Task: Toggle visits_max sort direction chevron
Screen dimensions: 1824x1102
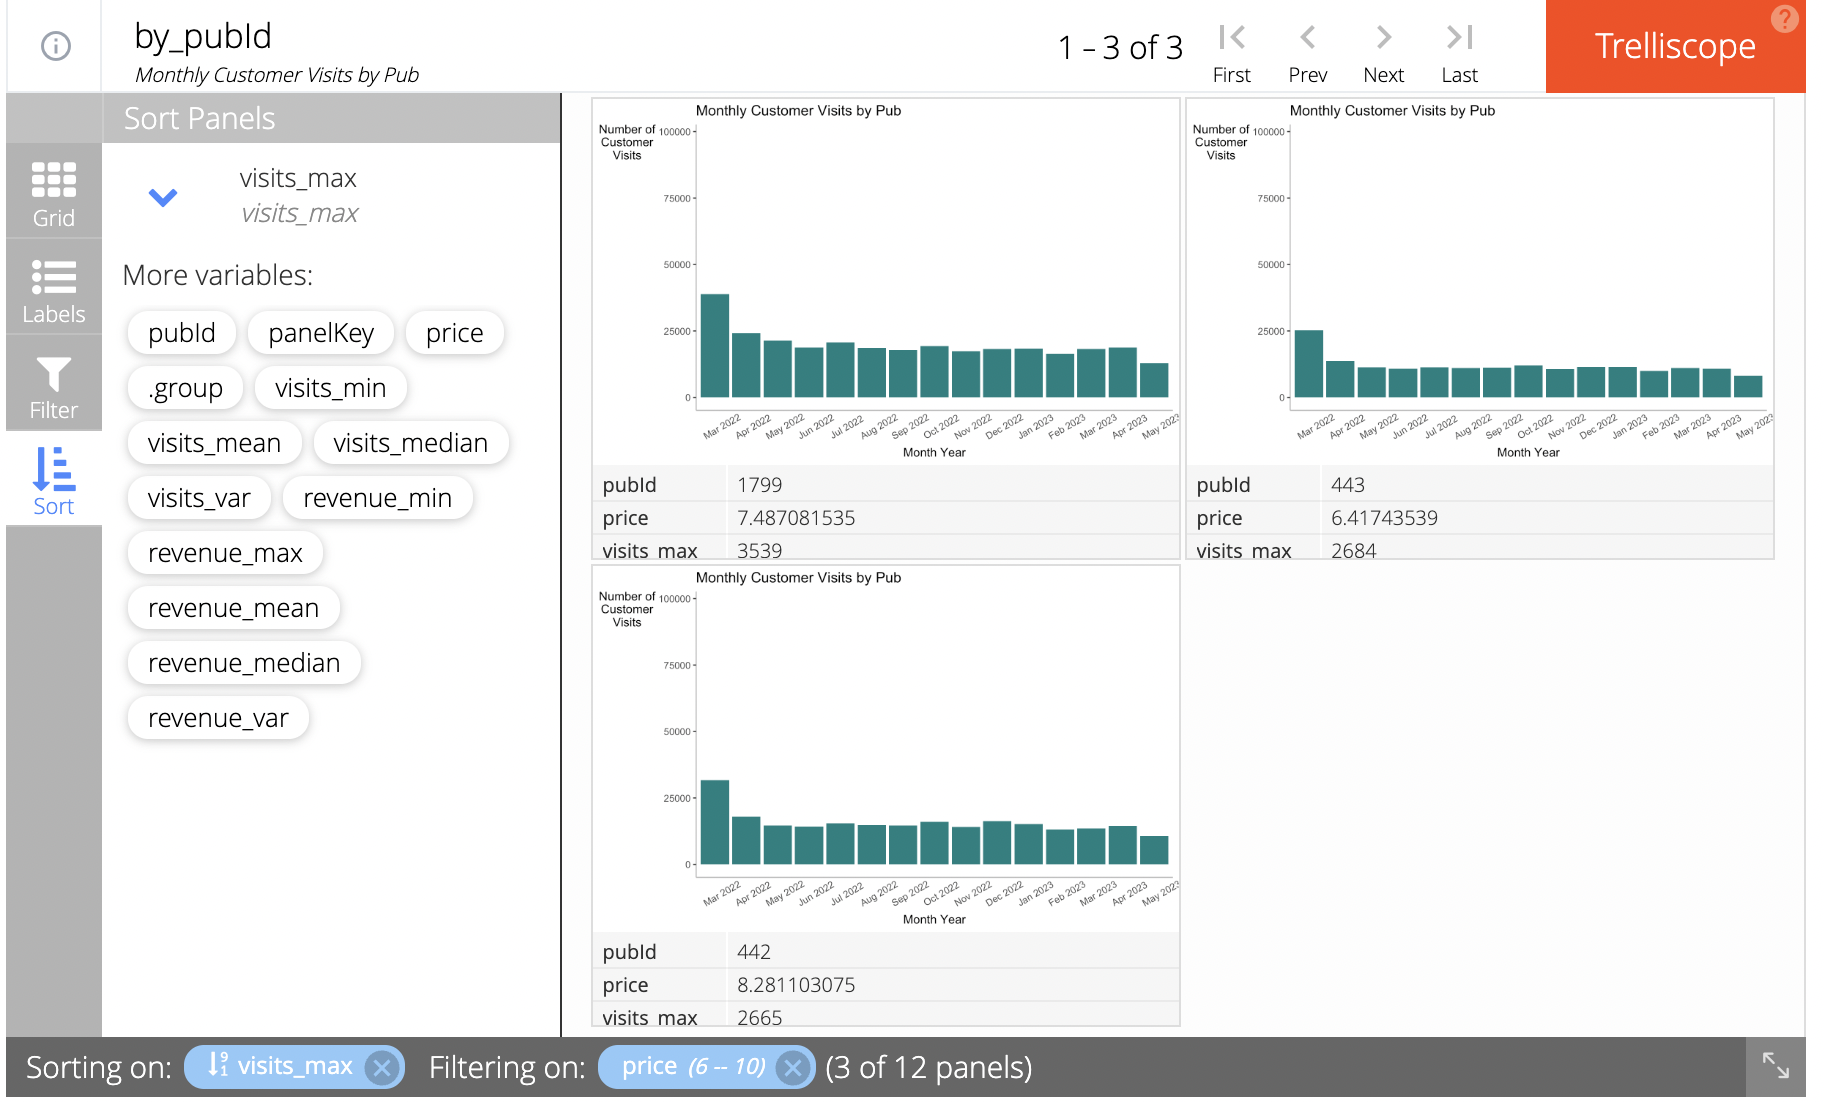Action: [163, 197]
